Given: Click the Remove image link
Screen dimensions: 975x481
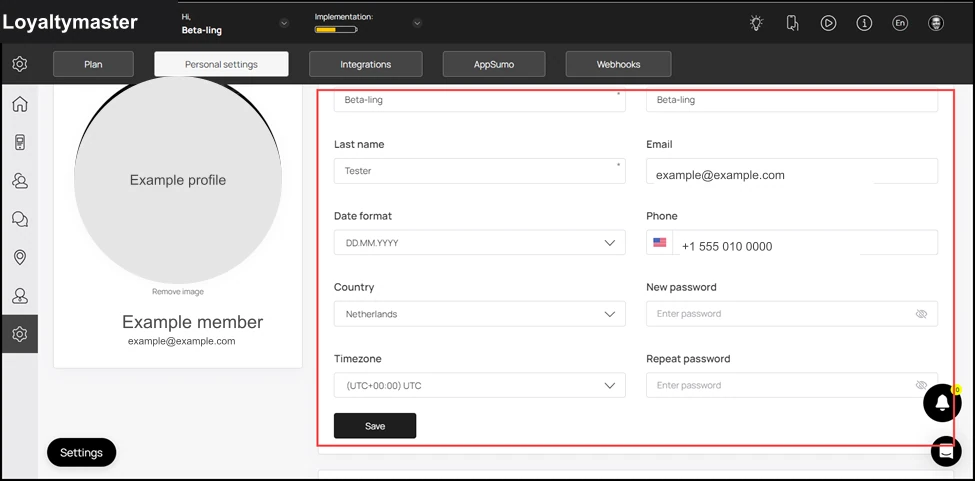Looking at the screenshot, I should tap(178, 291).
